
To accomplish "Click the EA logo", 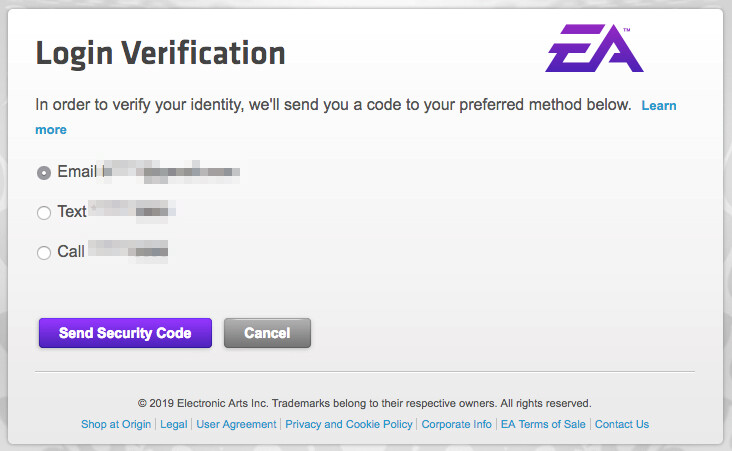I will (x=594, y=51).
